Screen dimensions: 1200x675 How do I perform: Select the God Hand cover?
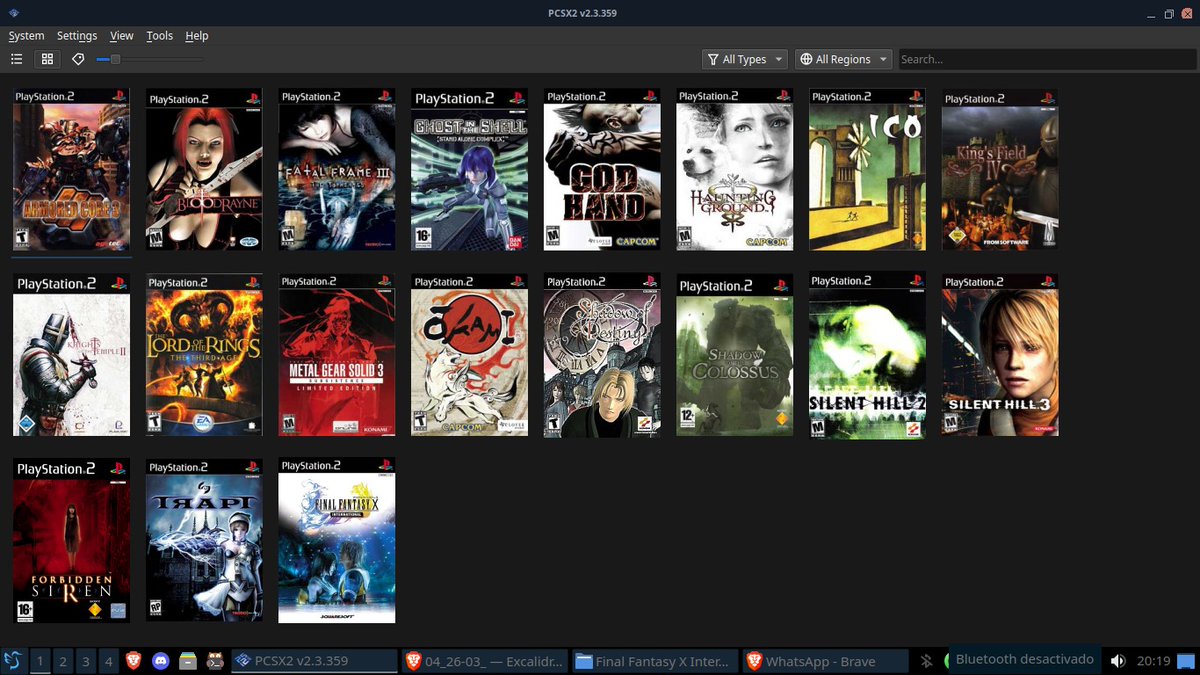[x=602, y=169]
